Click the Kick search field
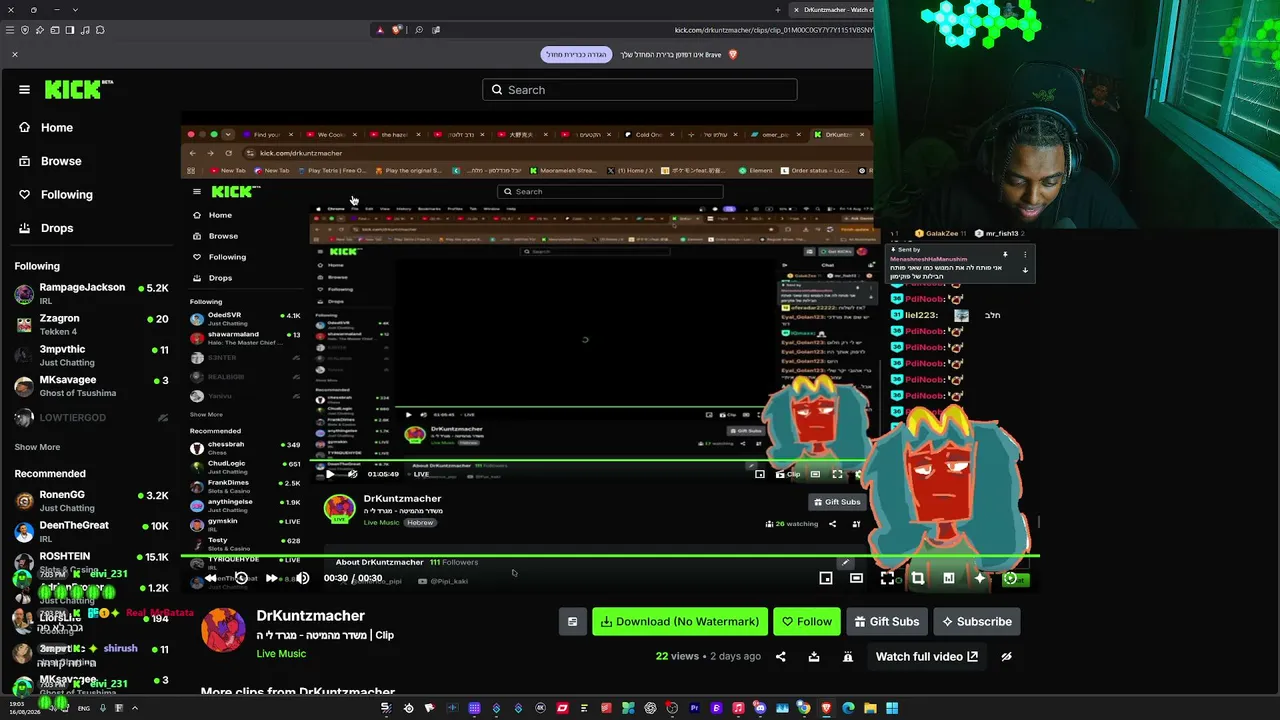Screen dimensions: 1280x720 click(x=639, y=90)
